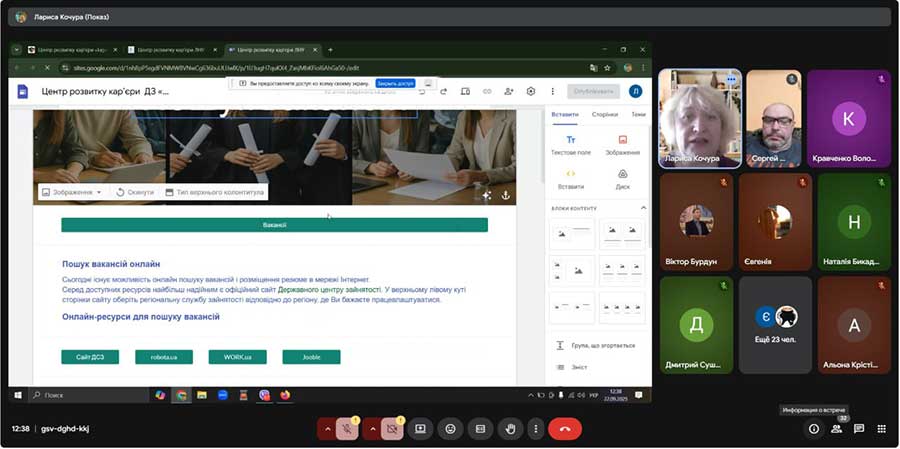Click the Вставити embed code icon
The height and width of the screenshot is (449, 900).
[571, 180]
